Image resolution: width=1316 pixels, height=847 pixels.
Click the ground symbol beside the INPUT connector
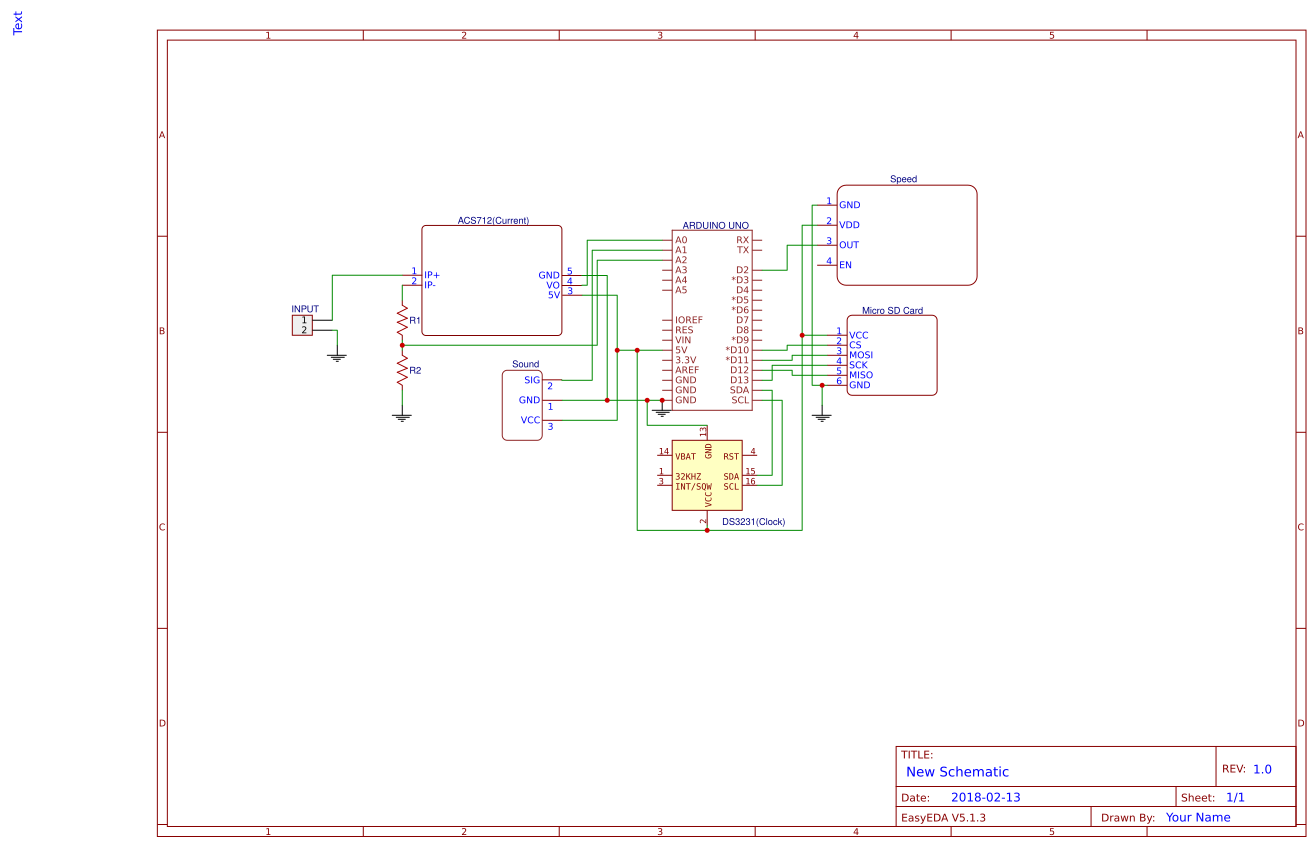[337, 355]
